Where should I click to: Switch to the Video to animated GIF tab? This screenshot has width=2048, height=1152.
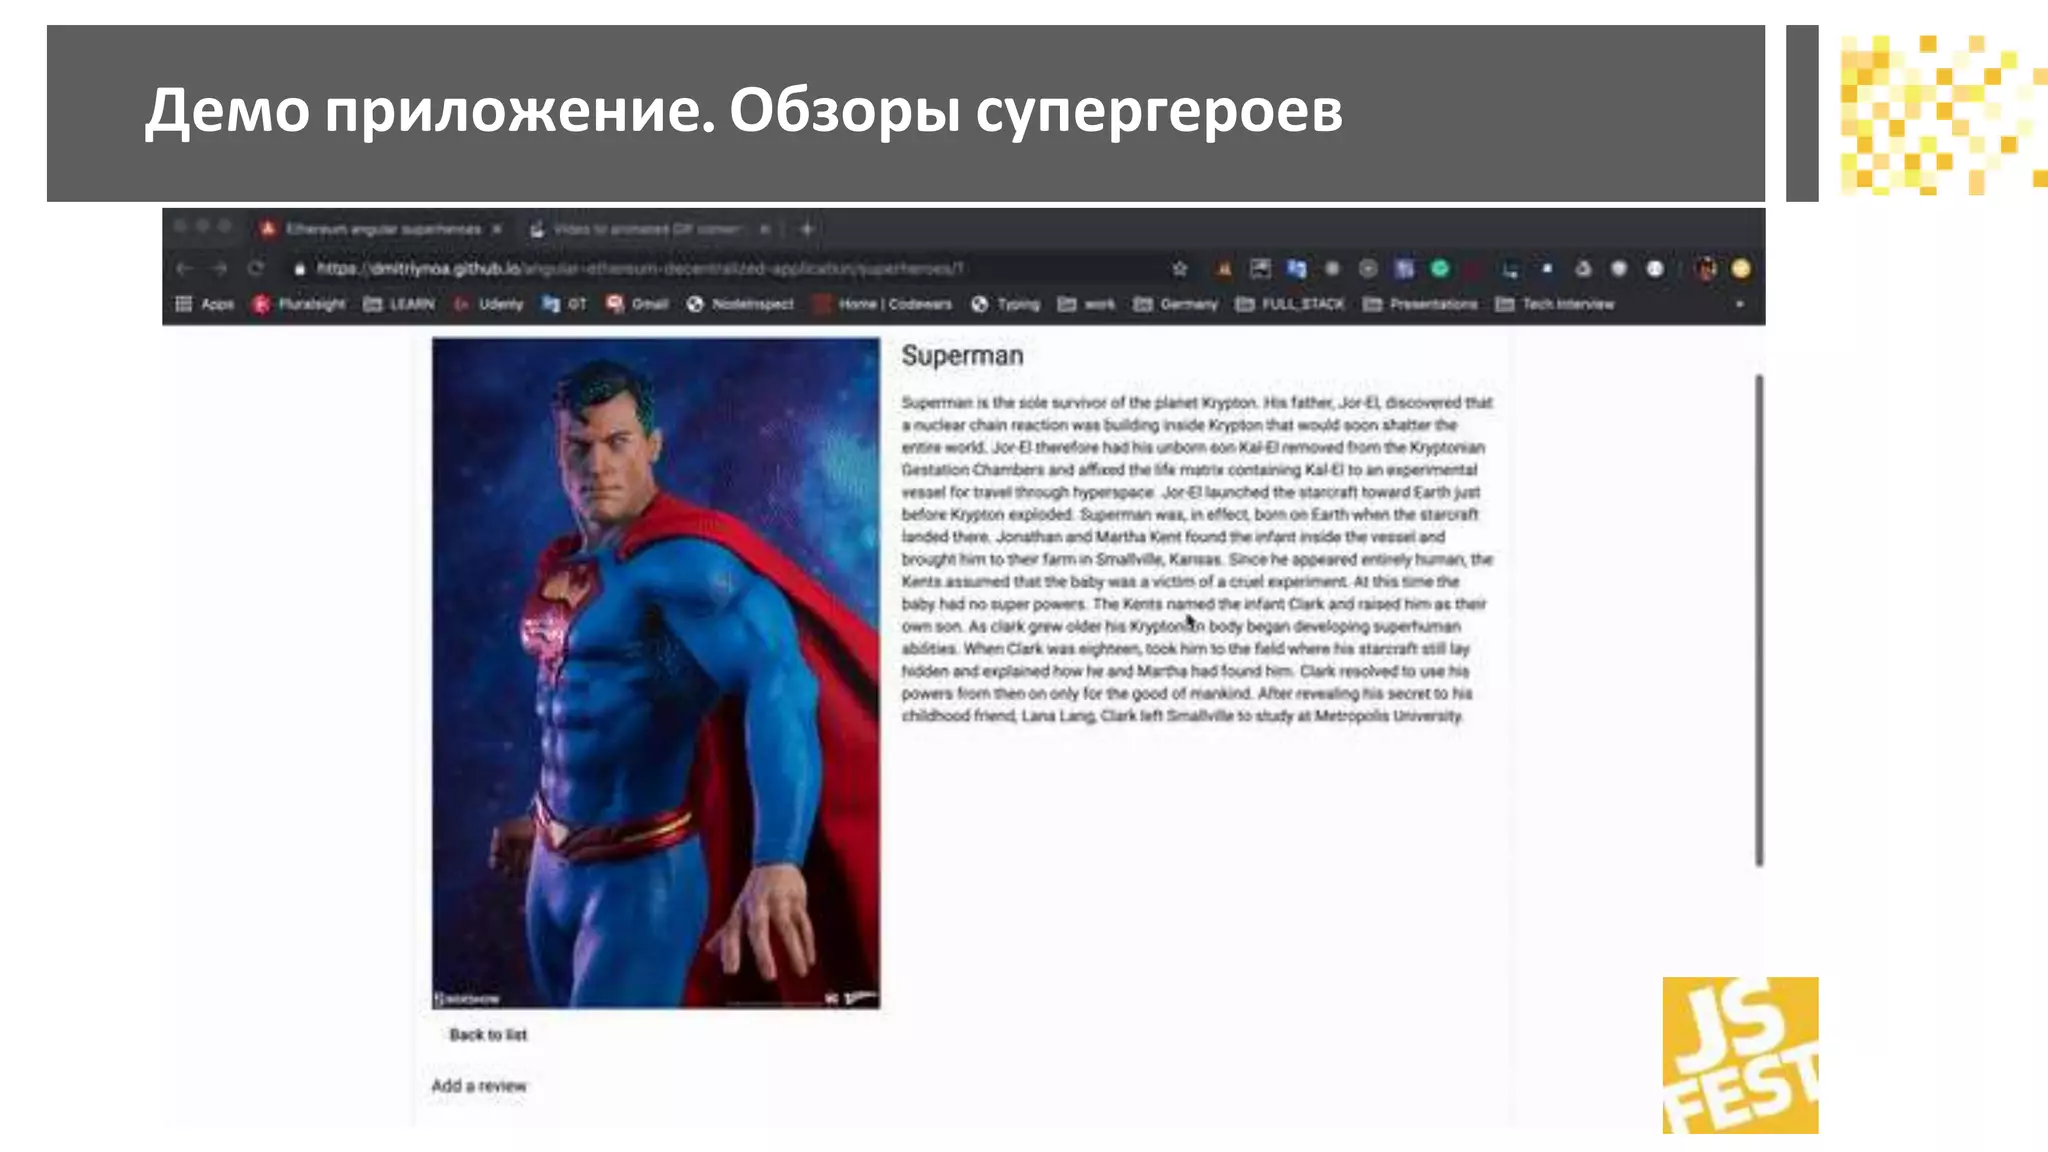click(x=648, y=229)
